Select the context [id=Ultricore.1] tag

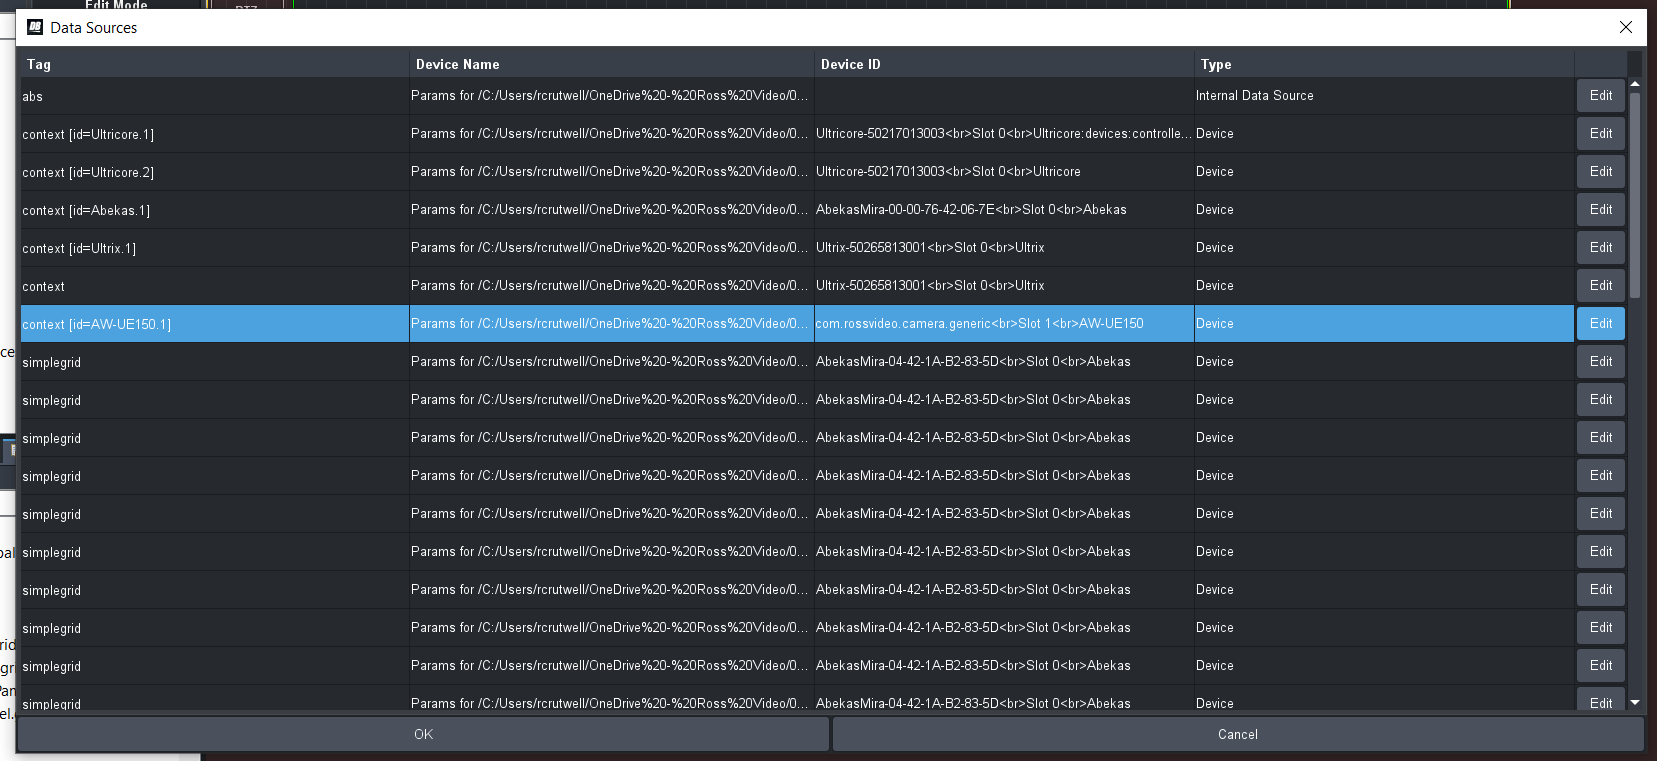[x=215, y=134]
